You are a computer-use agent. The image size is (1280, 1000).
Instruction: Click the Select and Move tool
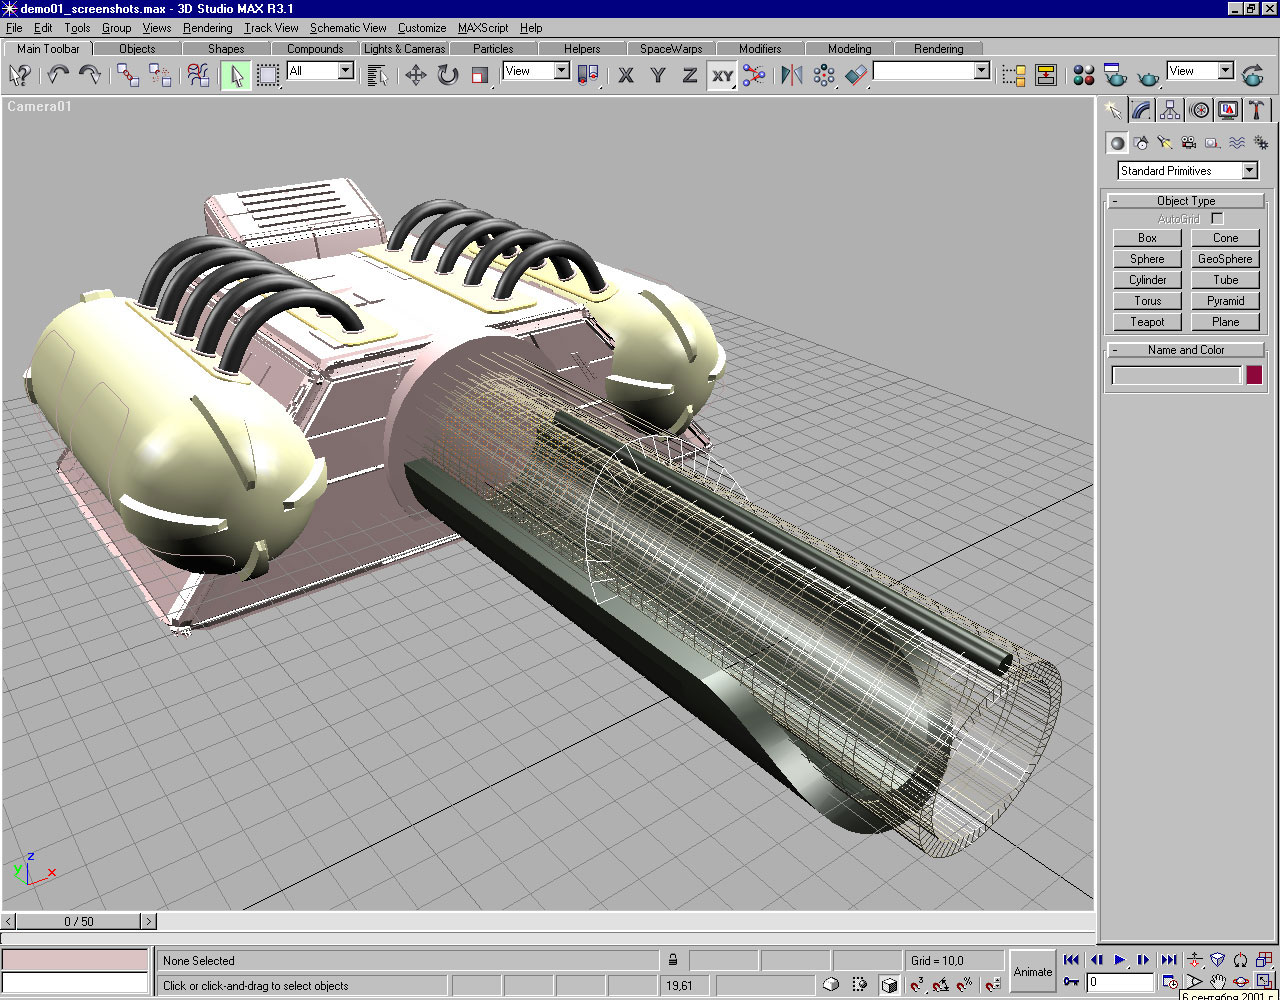[x=416, y=75]
